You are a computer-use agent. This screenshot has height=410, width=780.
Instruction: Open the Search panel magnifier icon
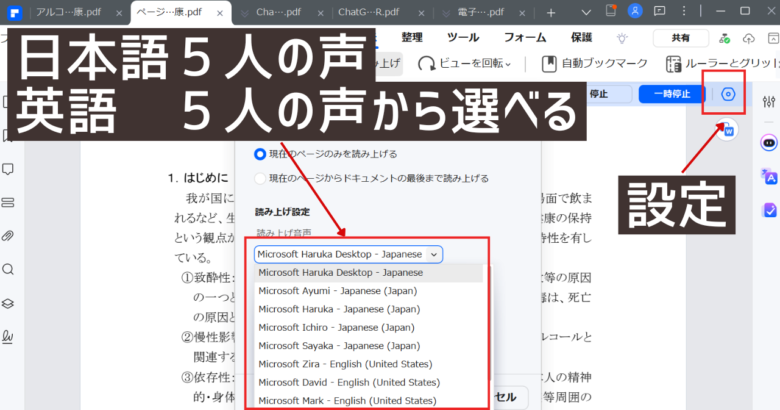point(8,269)
